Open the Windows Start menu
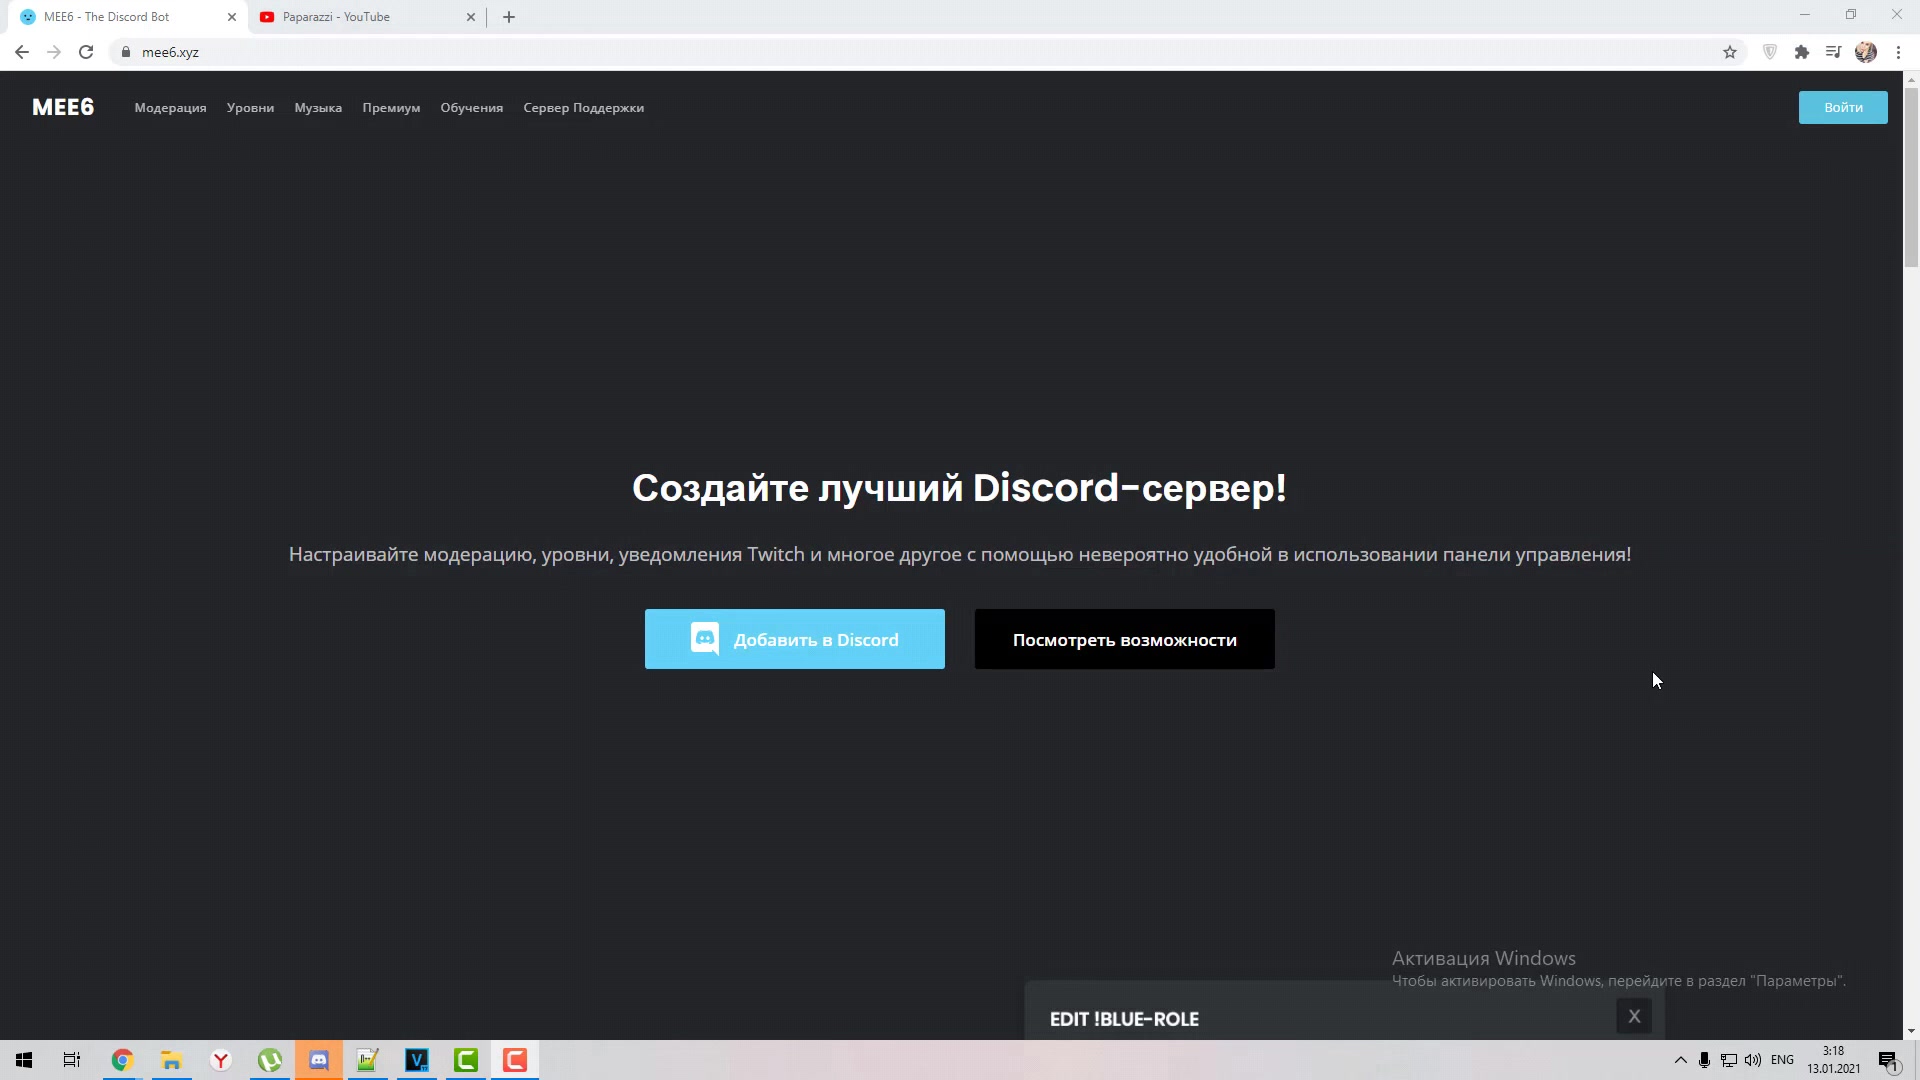The height and width of the screenshot is (1080, 1920). tap(24, 1060)
